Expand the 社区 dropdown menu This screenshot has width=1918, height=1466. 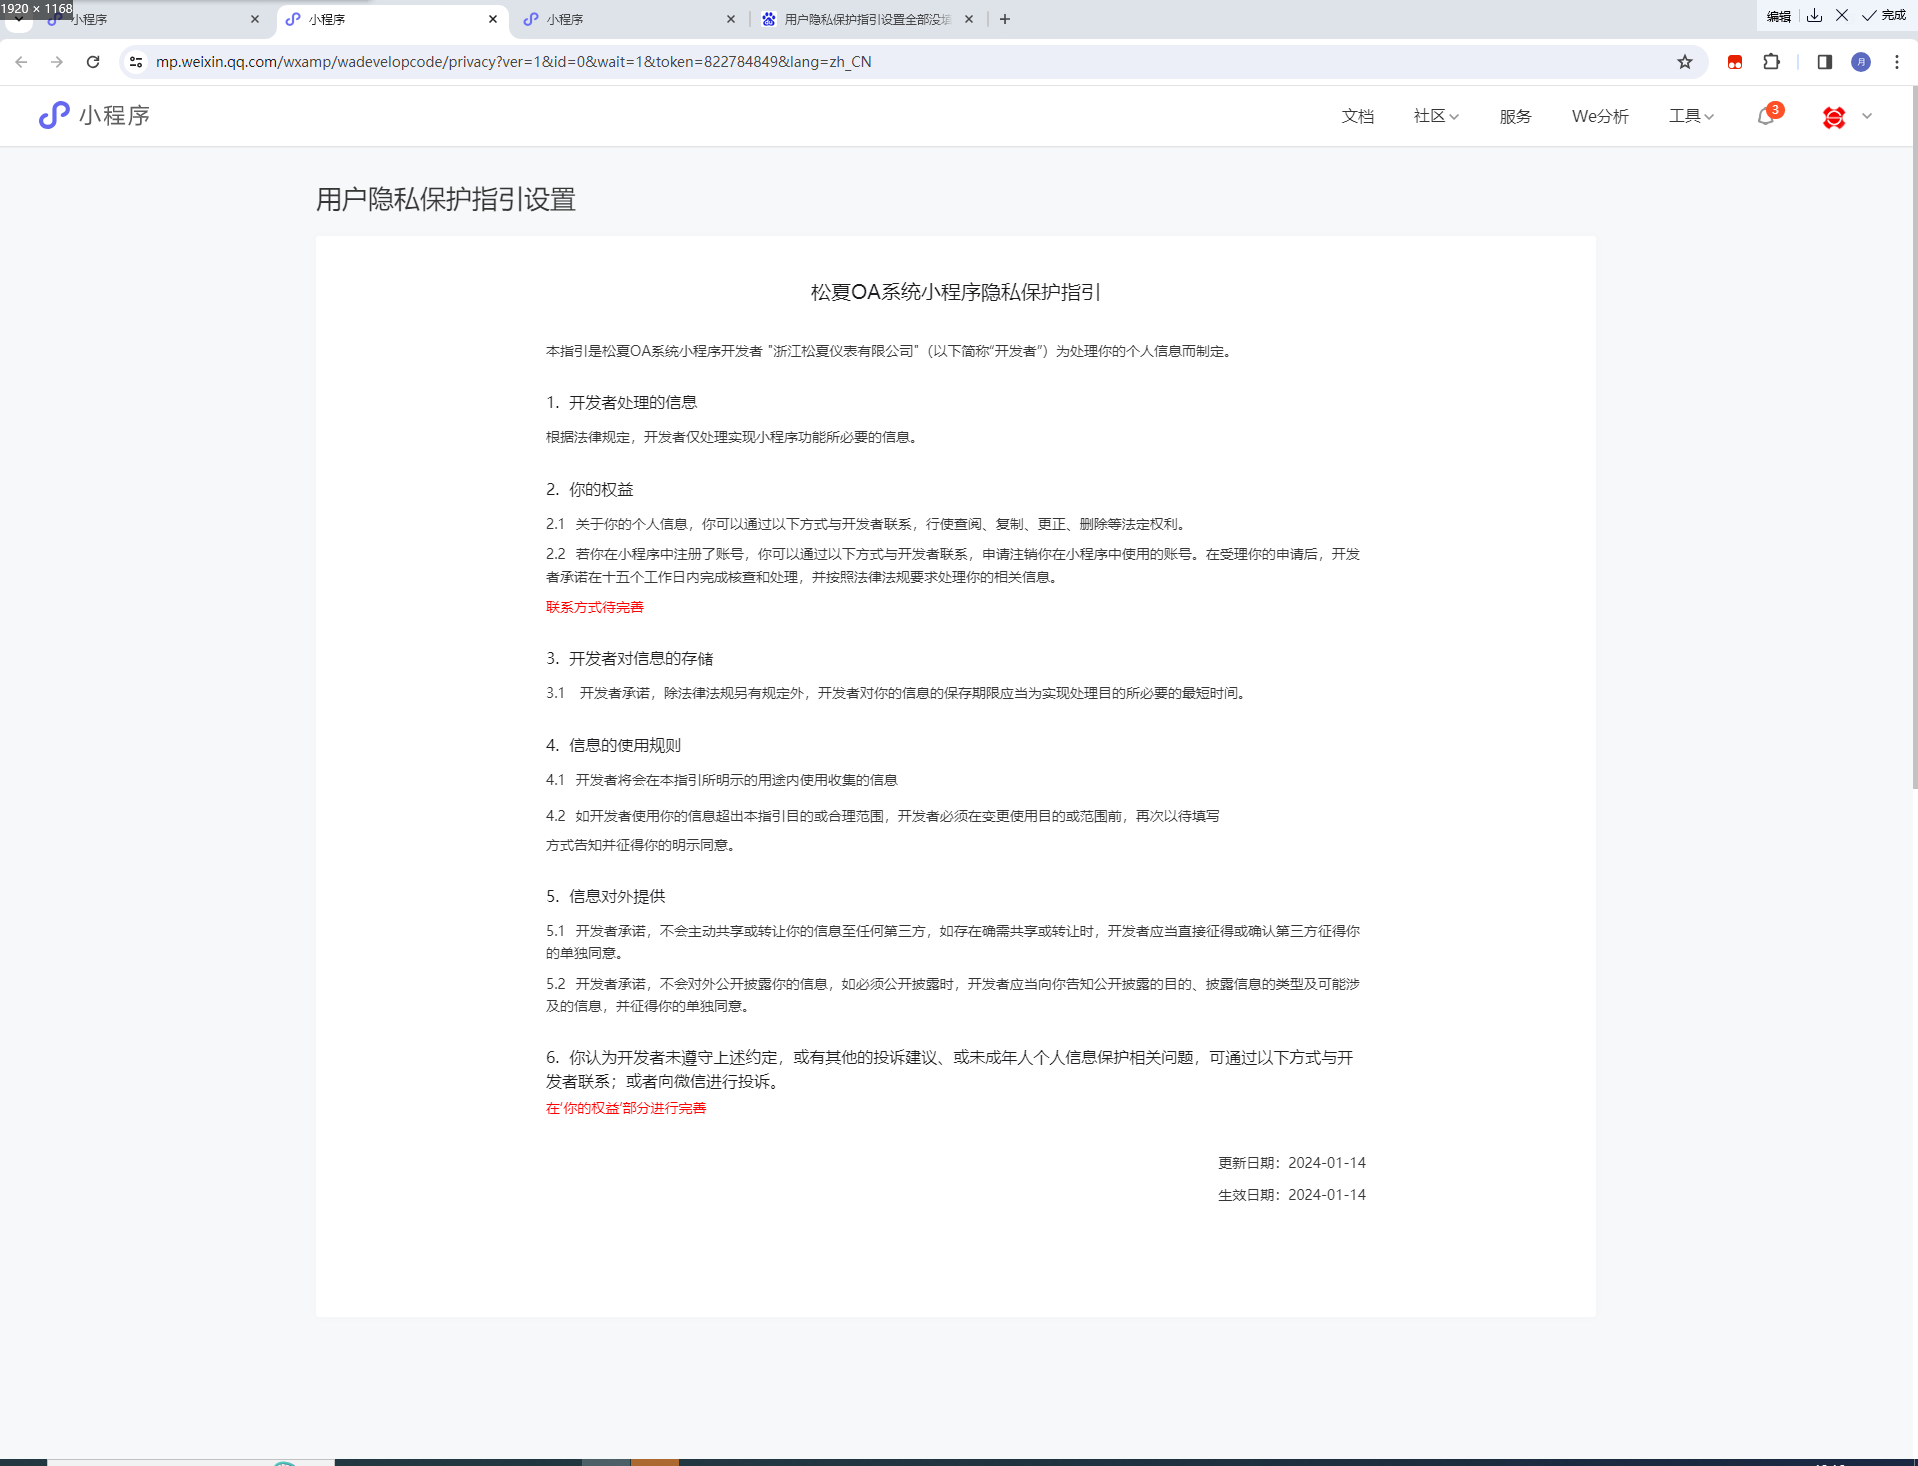point(1436,116)
